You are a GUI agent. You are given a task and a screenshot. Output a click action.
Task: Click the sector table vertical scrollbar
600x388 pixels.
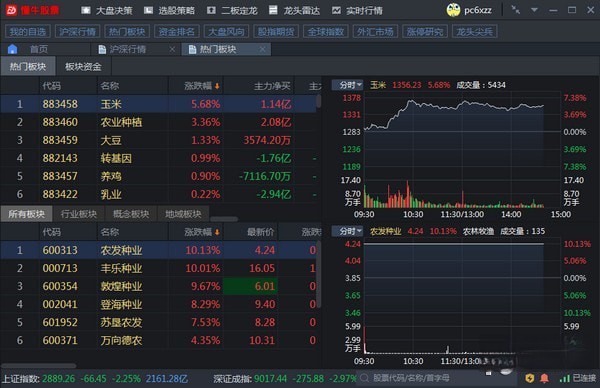pos(319,101)
